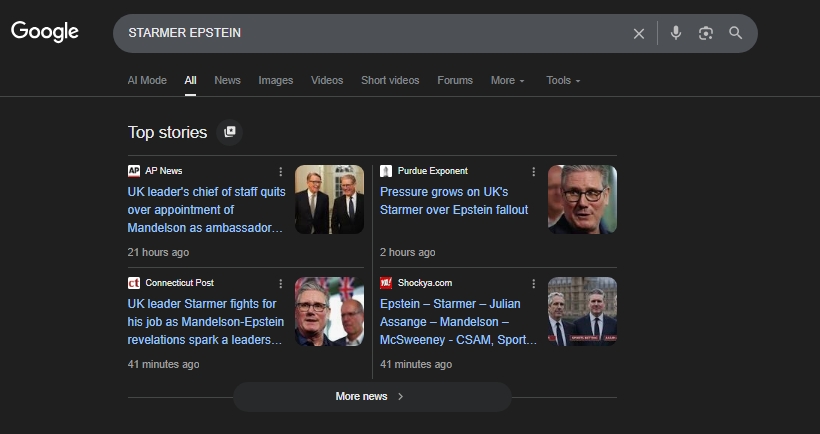Open 'UK leader's chief of staff quits' article
The width and height of the screenshot is (820, 434).
click(x=206, y=209)
